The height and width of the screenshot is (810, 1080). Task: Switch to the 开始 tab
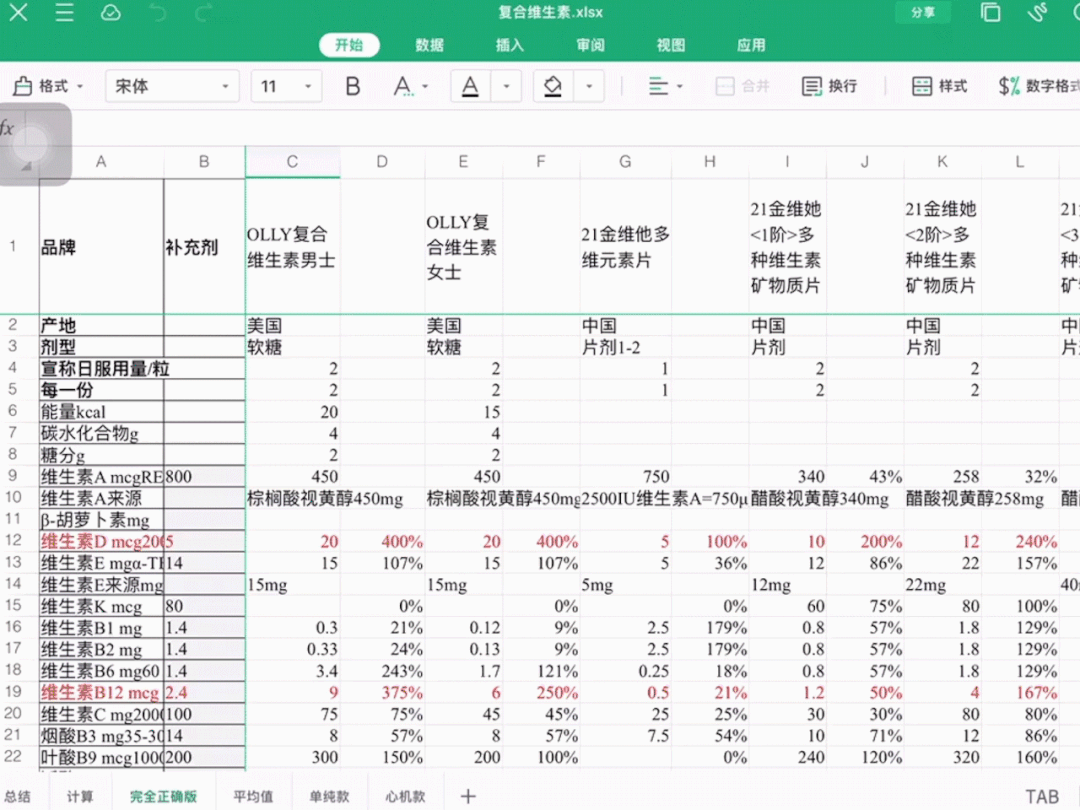(x=349, y=45)
